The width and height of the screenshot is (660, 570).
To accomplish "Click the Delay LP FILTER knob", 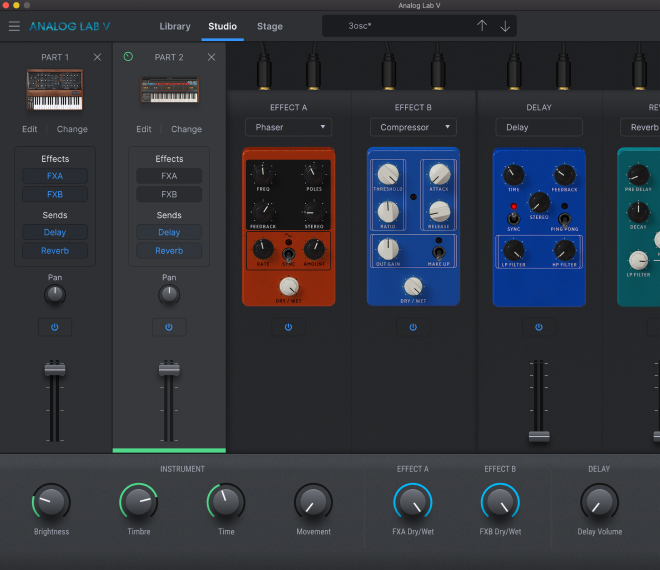I will (514, 250).
